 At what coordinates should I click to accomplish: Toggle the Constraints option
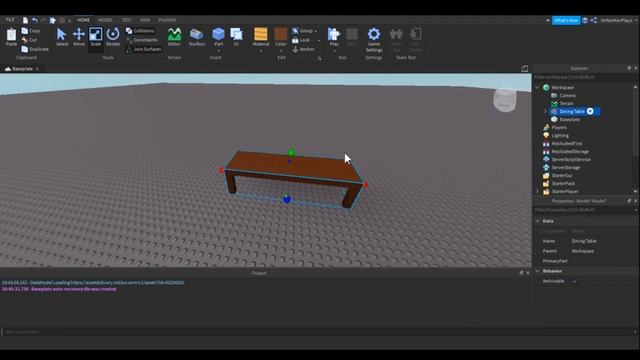(x=142, y=40)
